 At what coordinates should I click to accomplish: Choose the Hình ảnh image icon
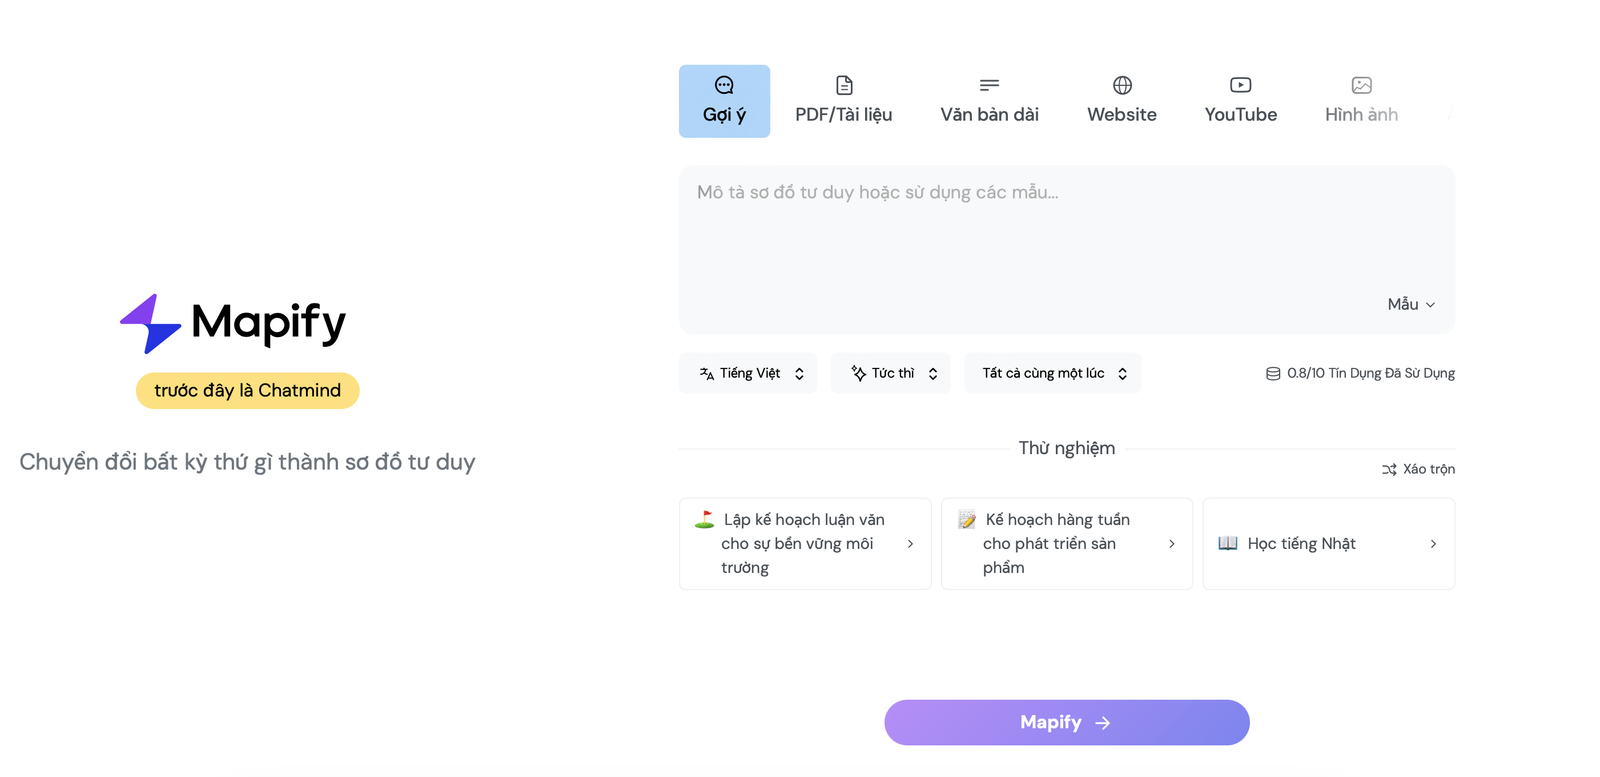pos(1361,85)
